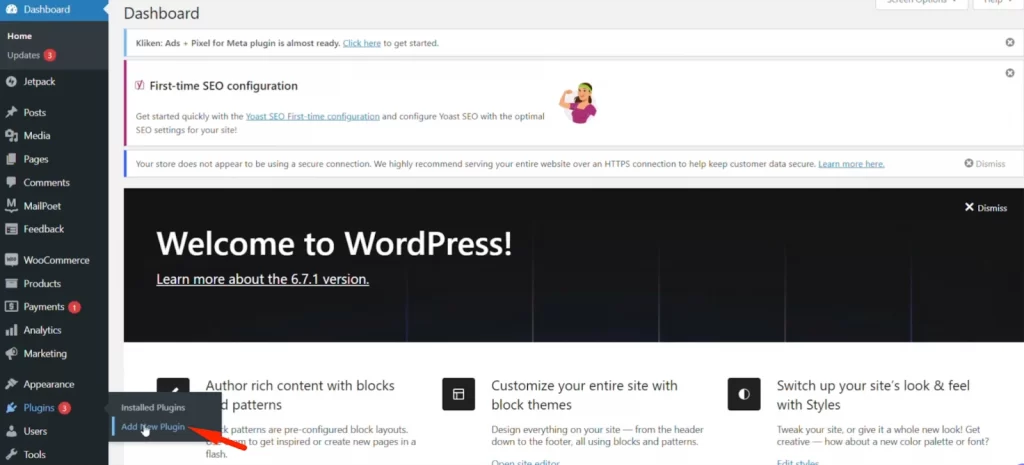Viewport: 1024px width, 465px height.
Task: Follow the Kliken 'Click here' link
Action: (362, 43)
